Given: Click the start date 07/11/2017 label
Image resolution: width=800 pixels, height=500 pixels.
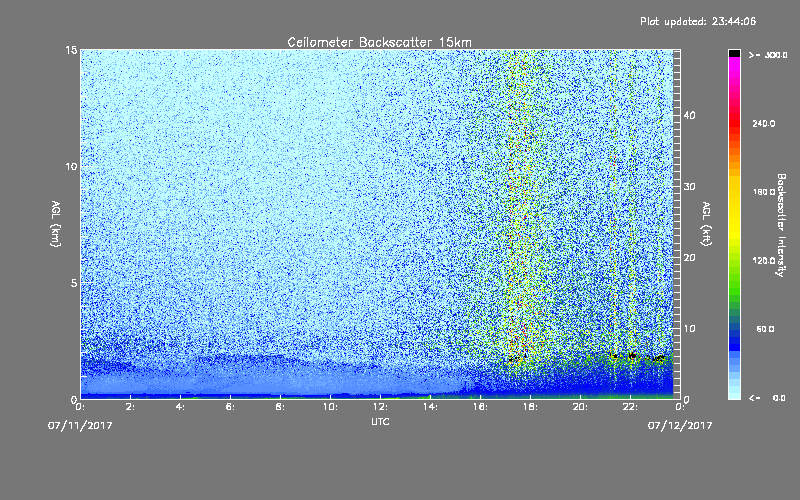Looking at the screenshot, I should pos(80,426).
